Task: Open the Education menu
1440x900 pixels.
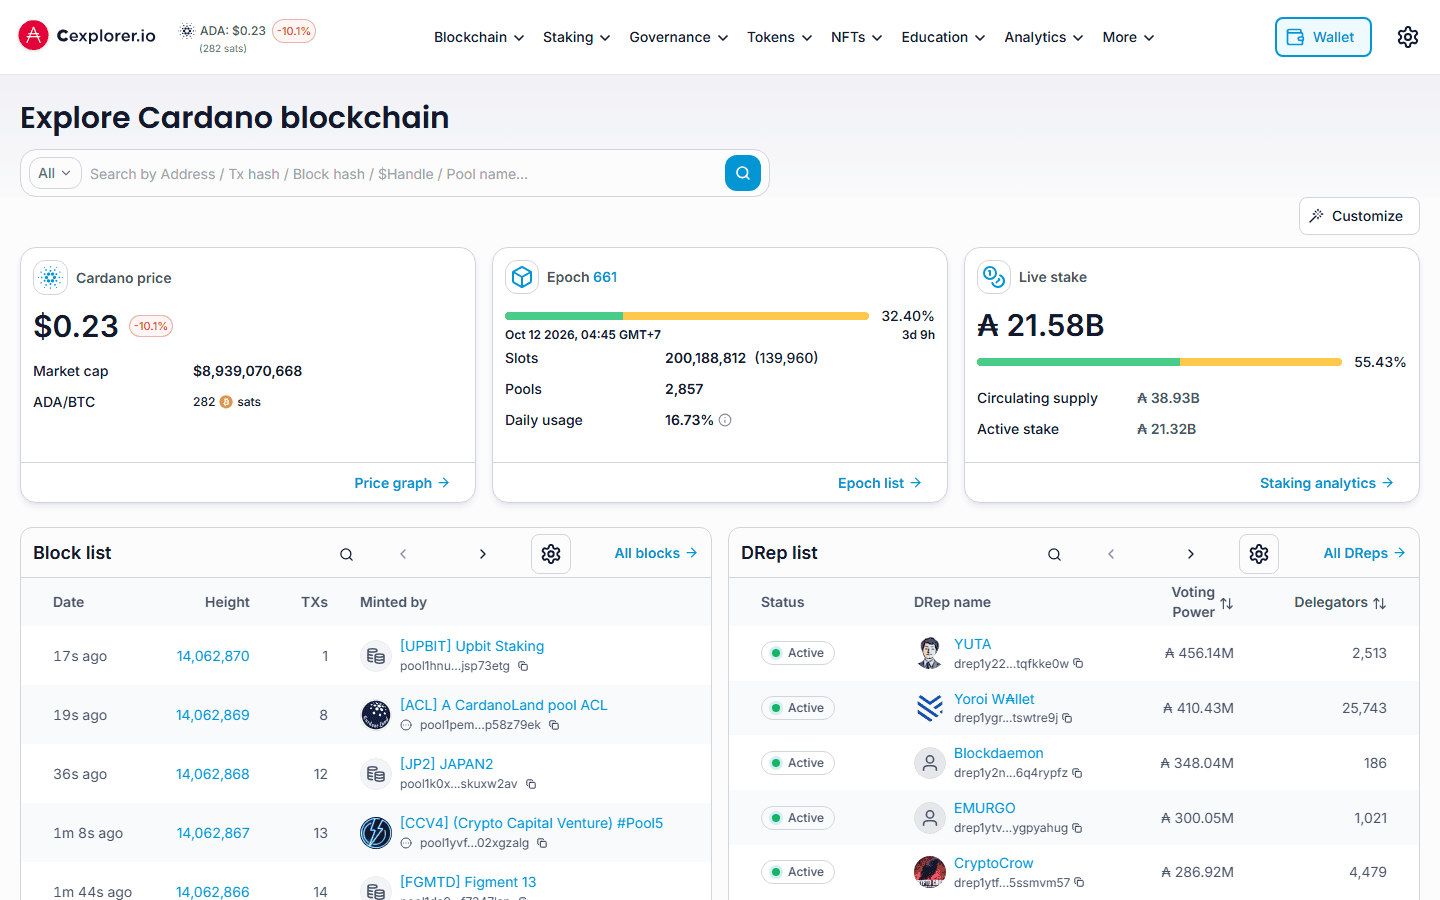Action: click(944, 37)
